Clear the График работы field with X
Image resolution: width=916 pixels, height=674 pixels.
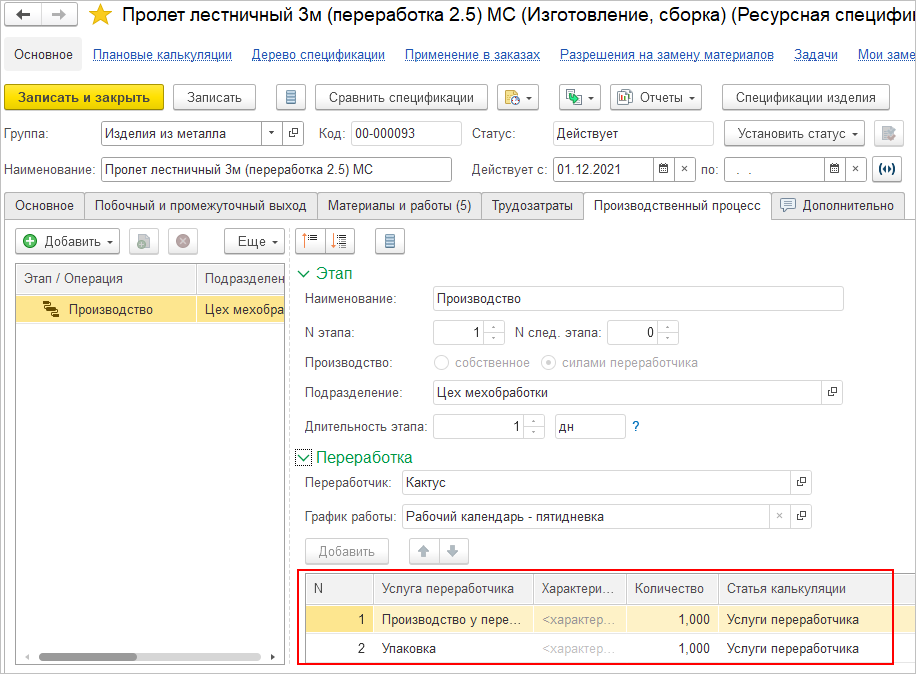click(x=779, y=517)
